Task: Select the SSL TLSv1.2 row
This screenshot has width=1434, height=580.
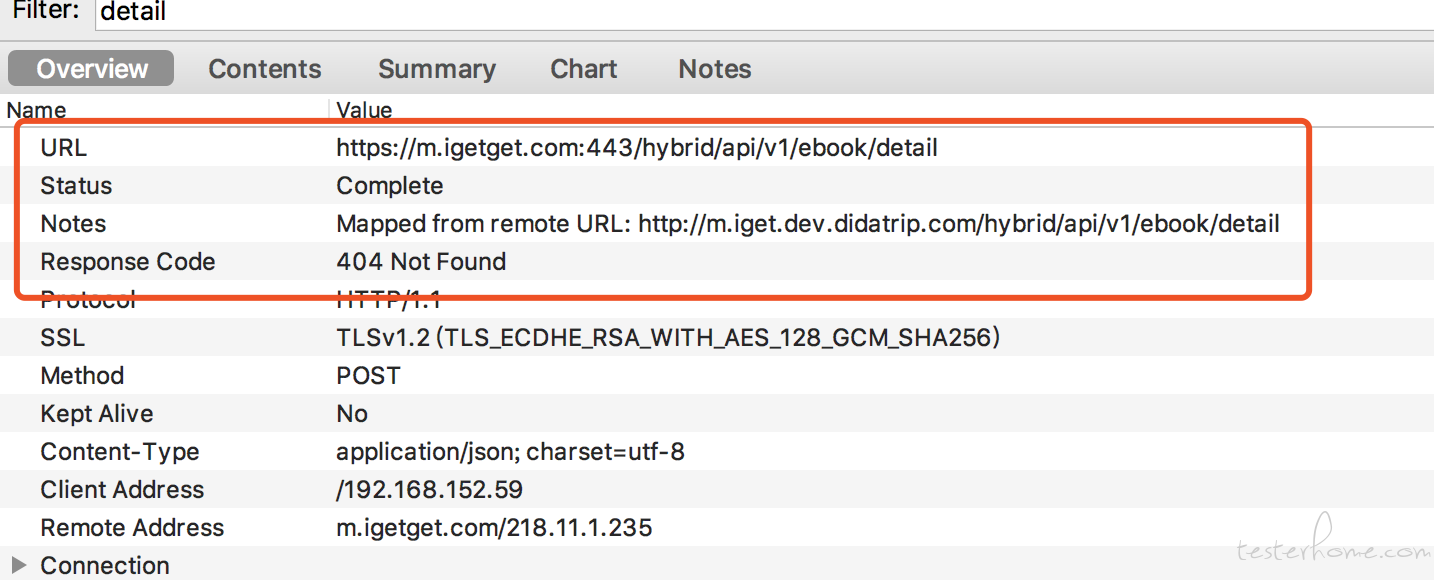Action: coord(717,338)
